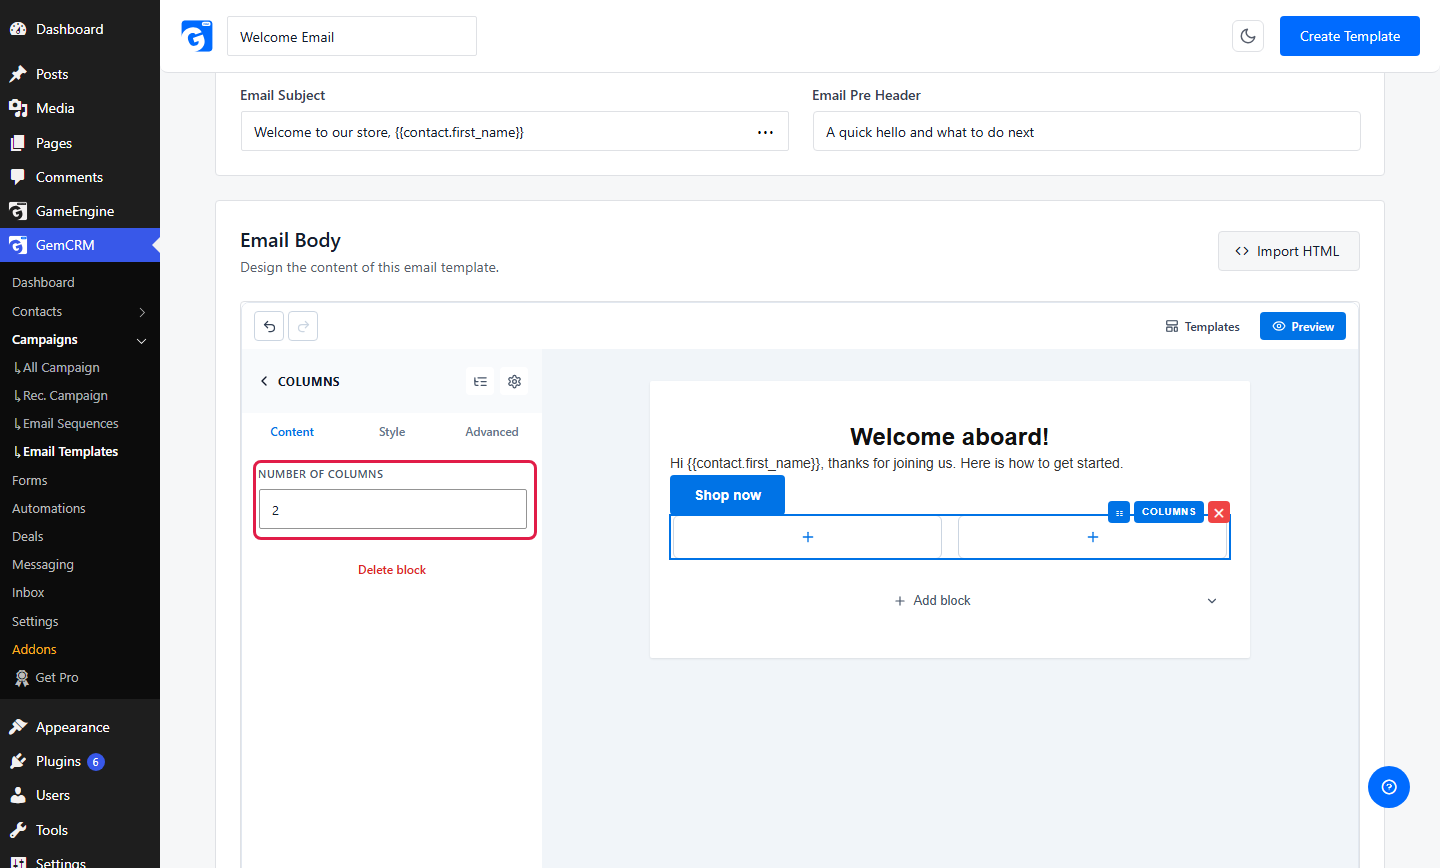
Task: Open the block tree list icon
Action: coord(480,381)
